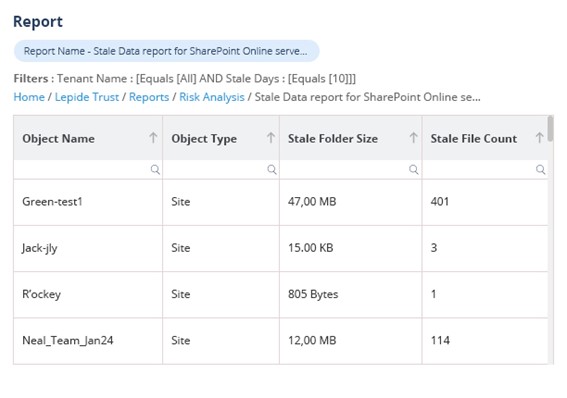
Task: Focus the Stale Folder Size filter field
Action: [350, 170]
